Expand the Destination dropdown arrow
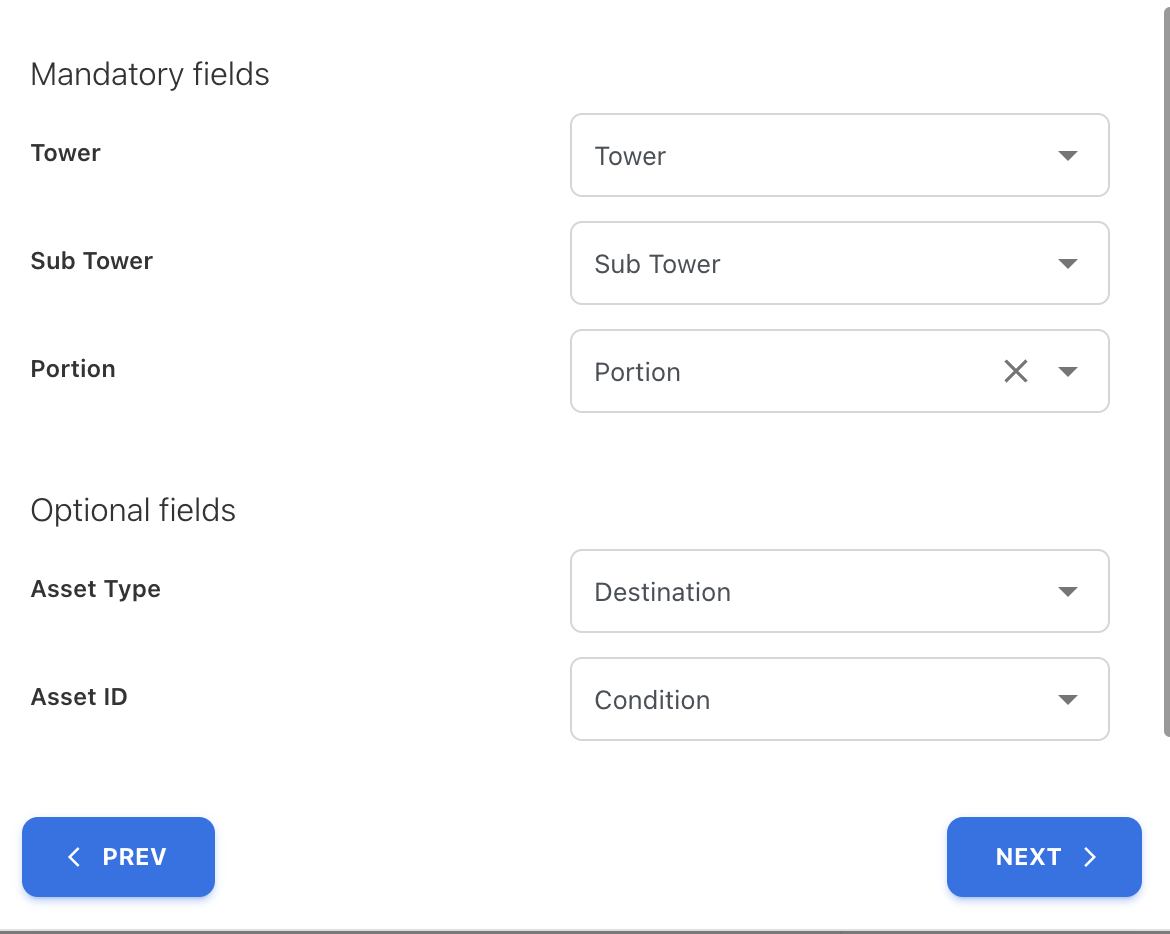Viewport: 1170px width, 934px height. [x=1067, y=592]
